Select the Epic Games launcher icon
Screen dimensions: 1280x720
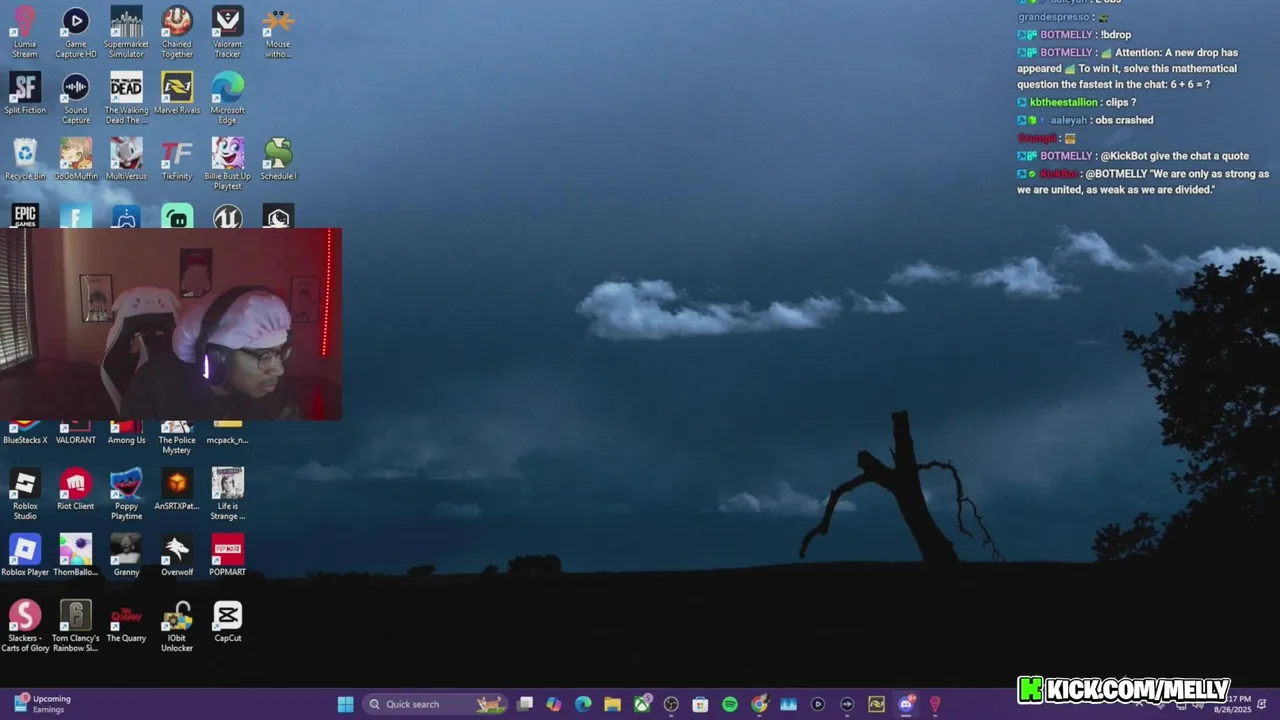(25, 216)
